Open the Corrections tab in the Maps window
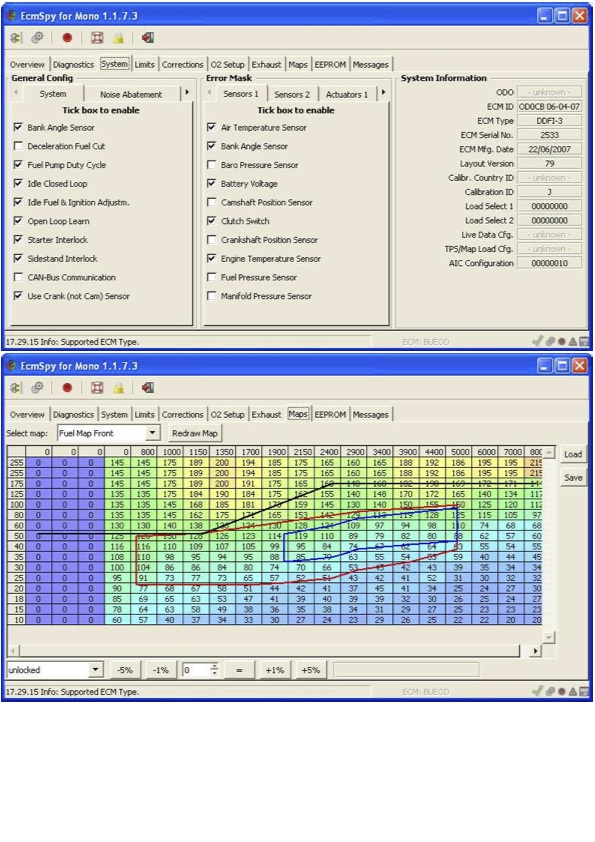 (x=183, y=415)
